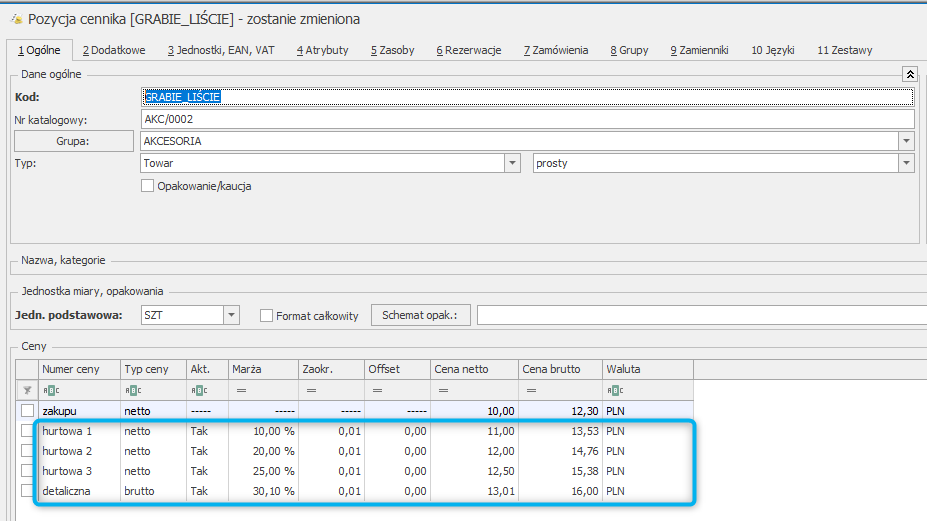
Task: Click the window title icon
Action: pos(17,20)
